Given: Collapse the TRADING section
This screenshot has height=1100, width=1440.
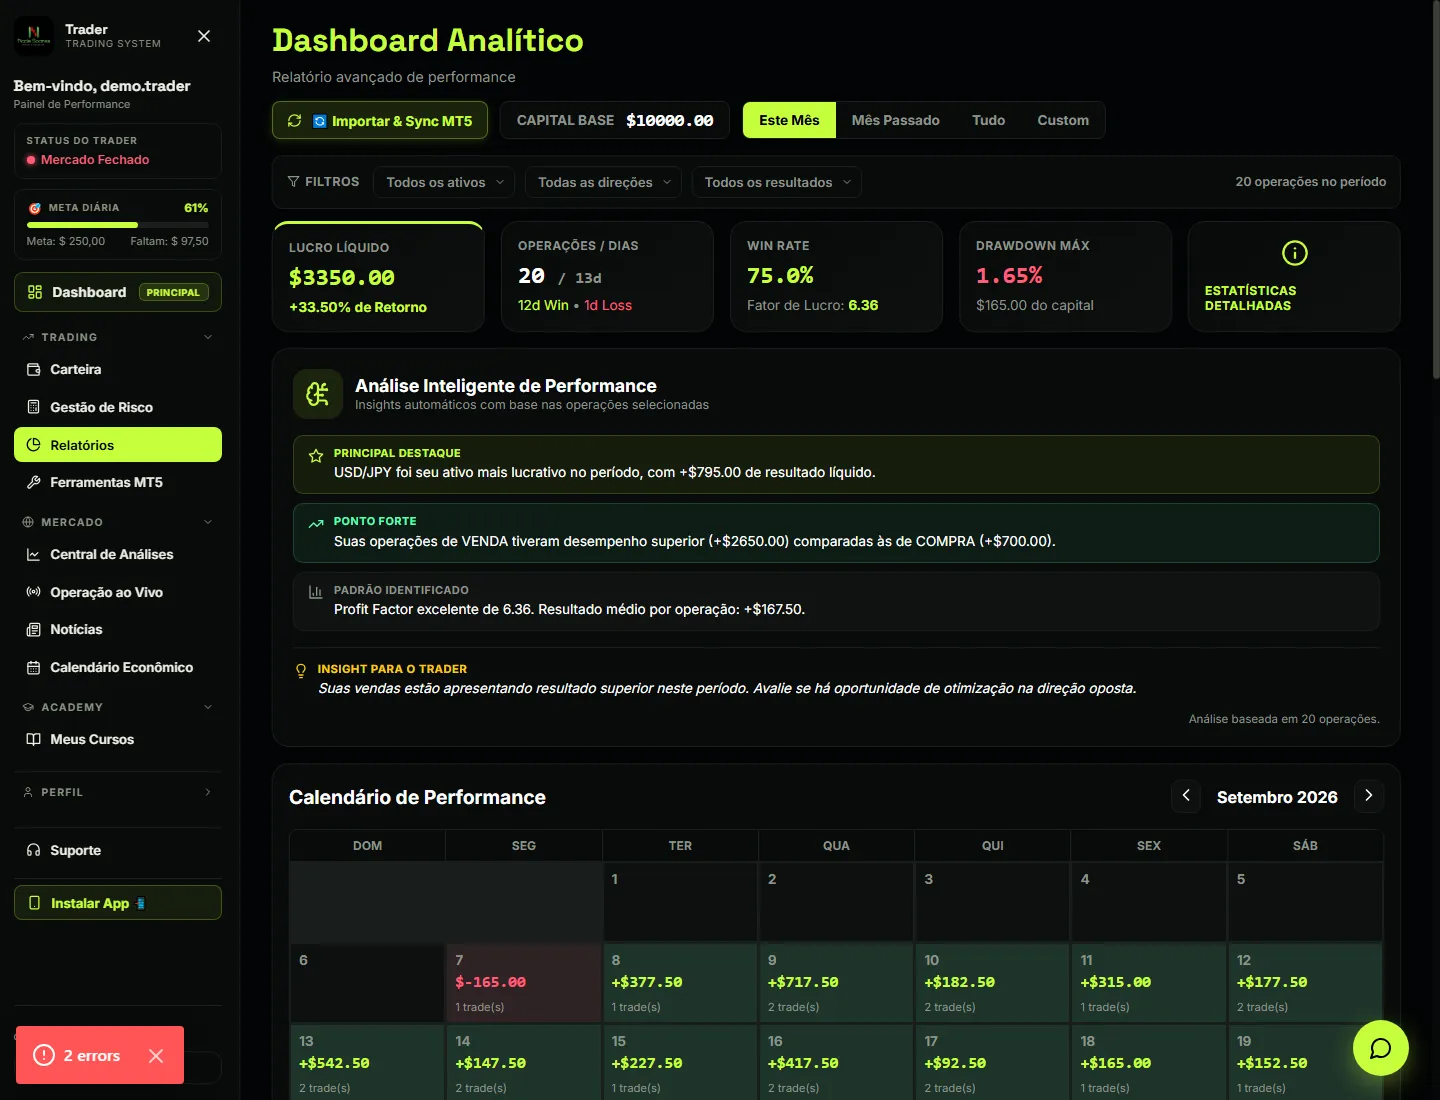Looking at the screenshot, I should [x=208, y=337].
